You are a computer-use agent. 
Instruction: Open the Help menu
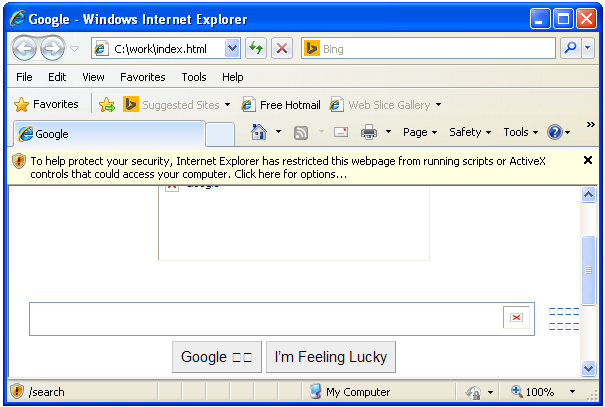point(232,77)
